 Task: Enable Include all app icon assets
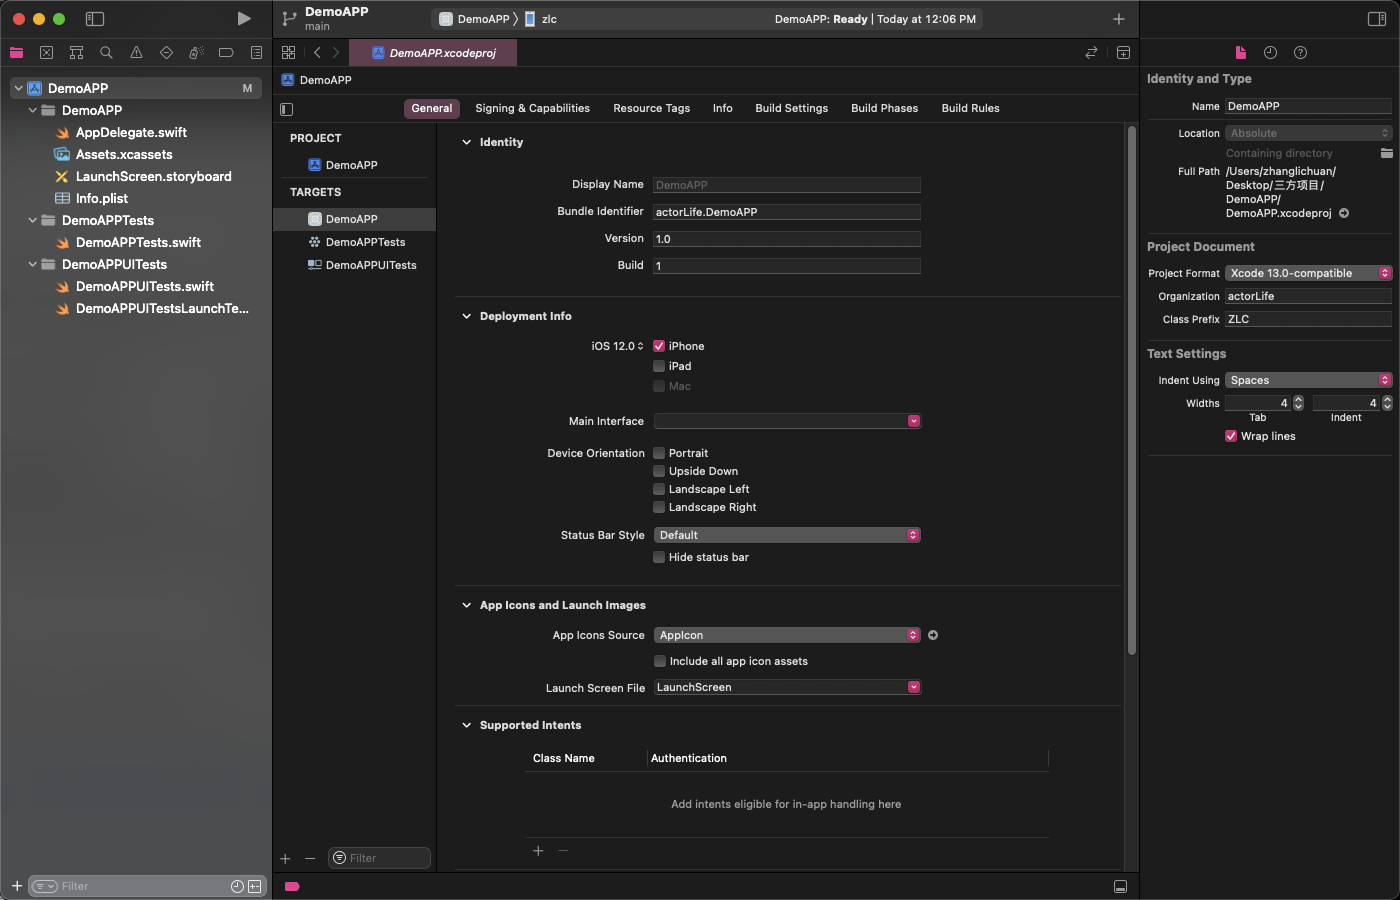click(660, 661)
